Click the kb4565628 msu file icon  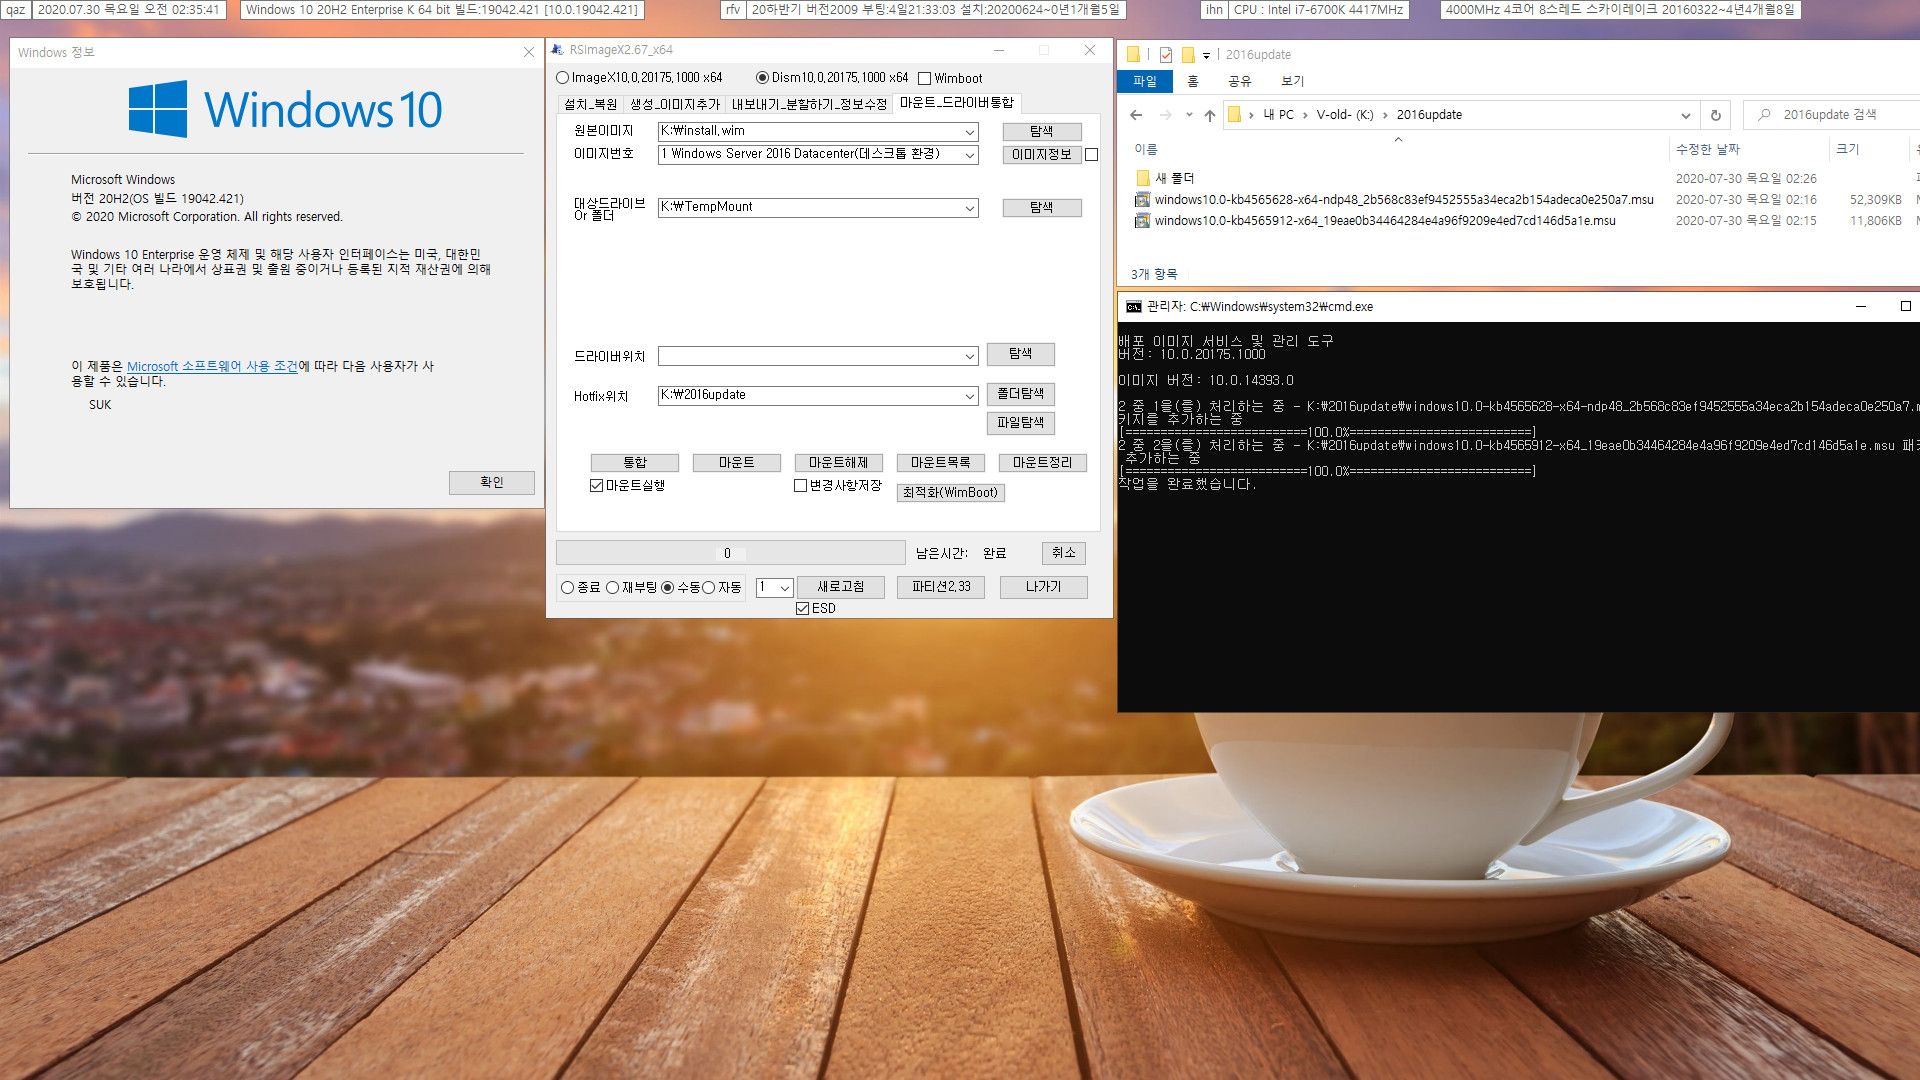1143,200
